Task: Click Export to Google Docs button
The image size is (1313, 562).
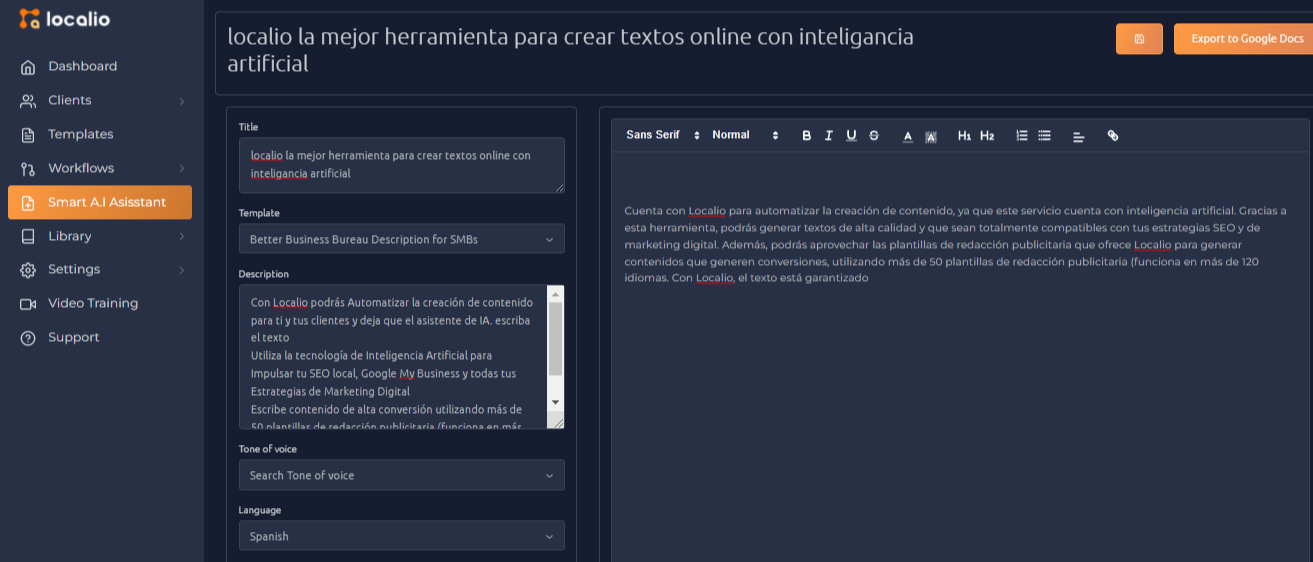Action: pyautogui.click(x=1243, y=38)
